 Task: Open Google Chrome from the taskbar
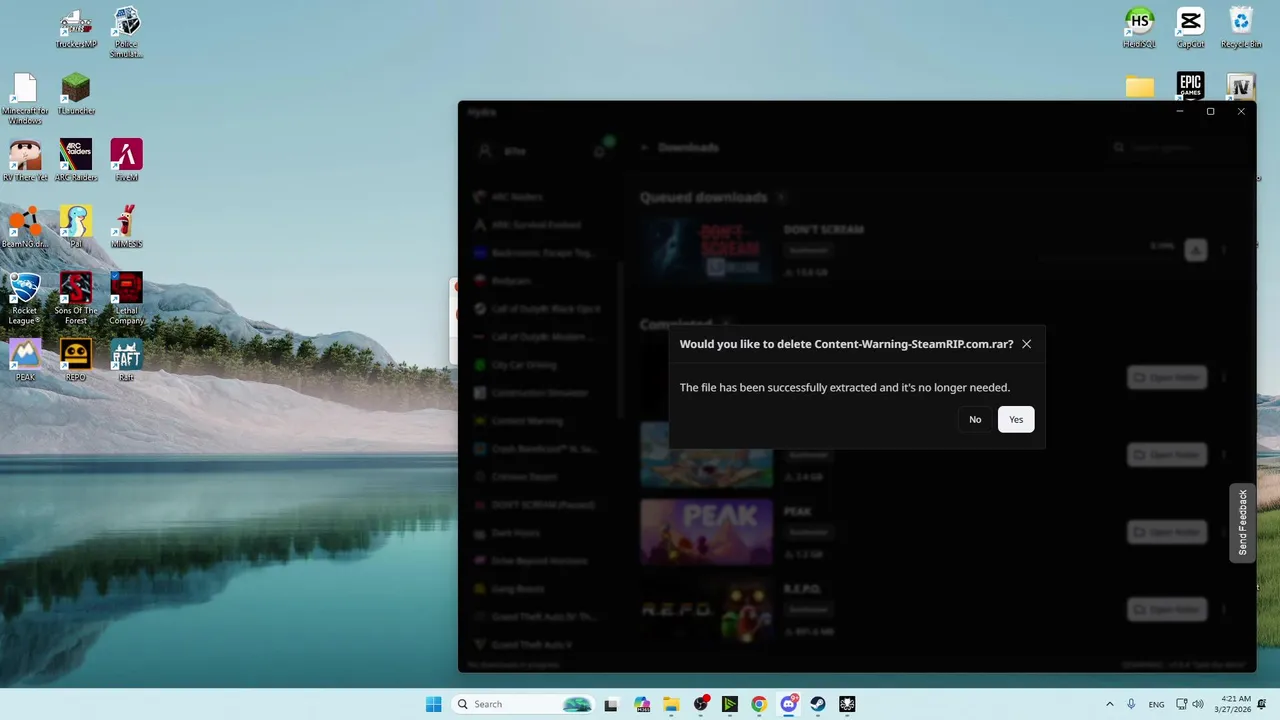point(759,704)
